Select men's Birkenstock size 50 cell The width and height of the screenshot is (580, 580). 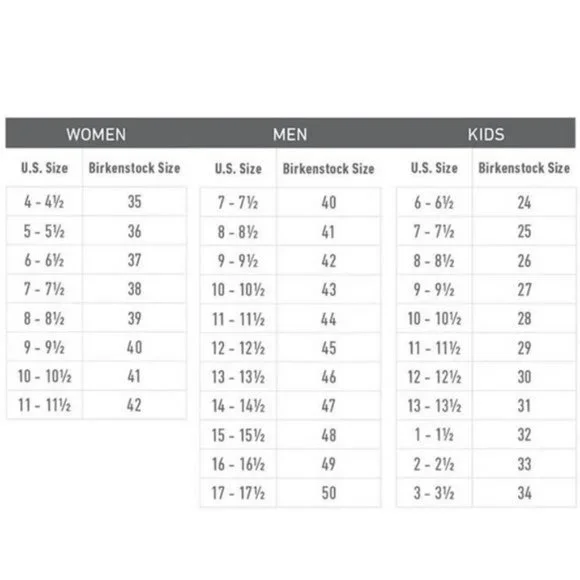[x=328, y=493]
